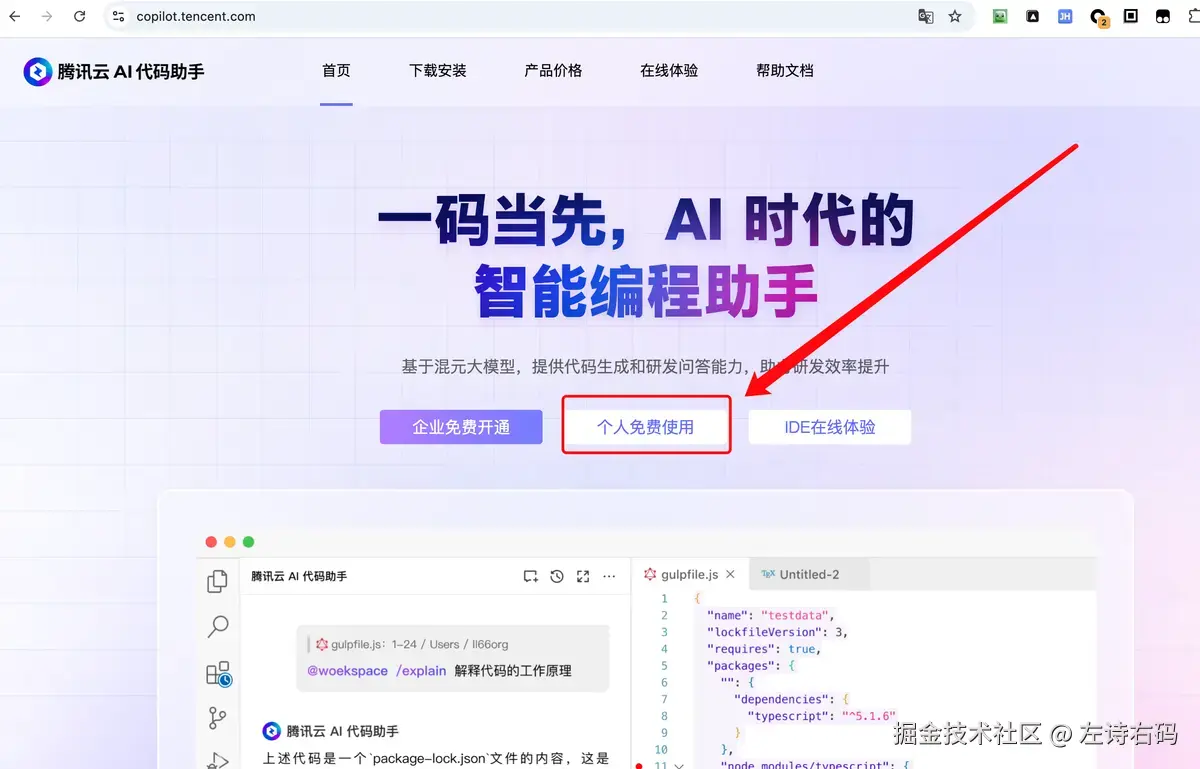Image resolution: width=1200 pixels, height=769 pixels.
Task: Open the 在线体验 menu item
Action: [x=669, y=71]
